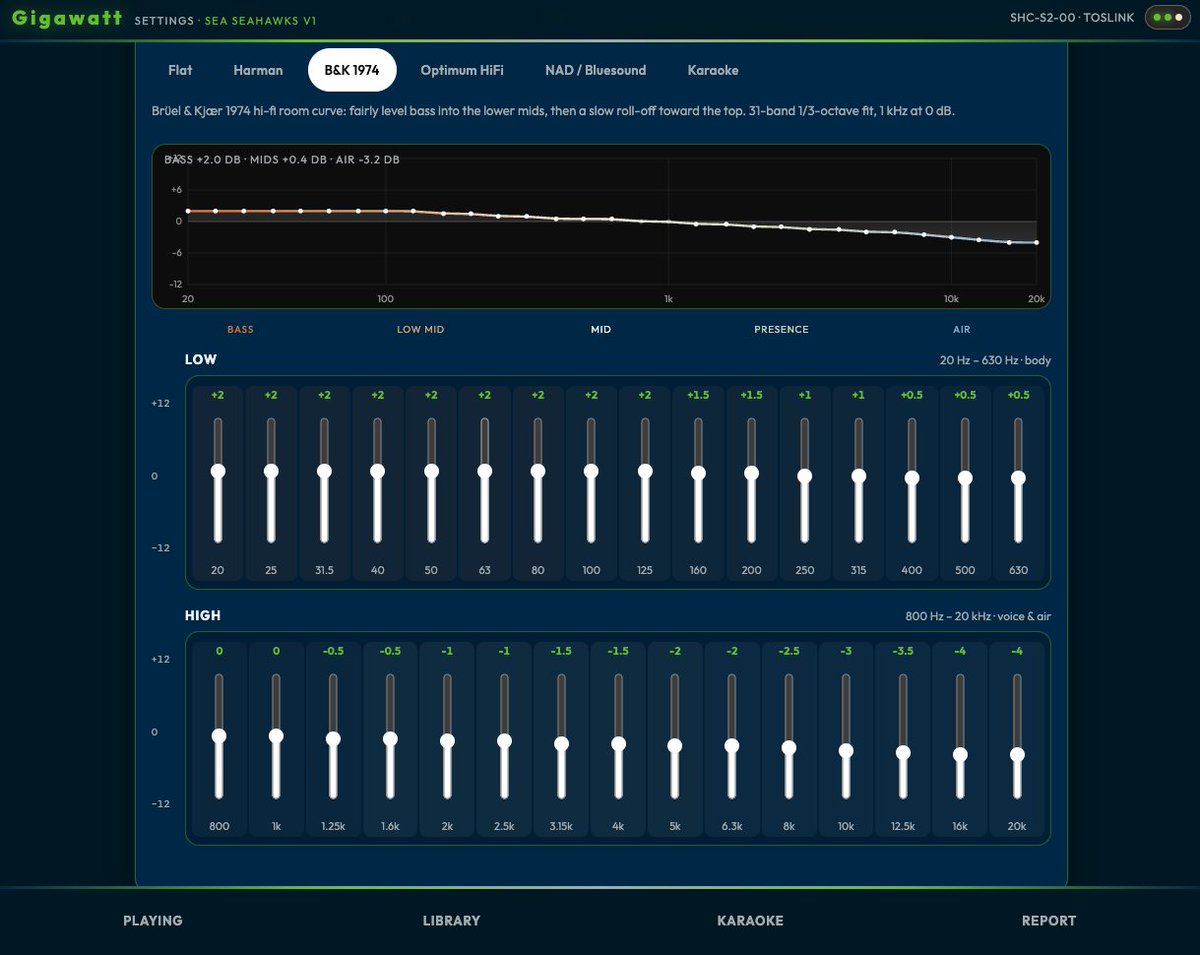The height and width of the screenshot is (955, 1200).
Task: Click the 315 Hz slider handle
Action: pos(858,476)
